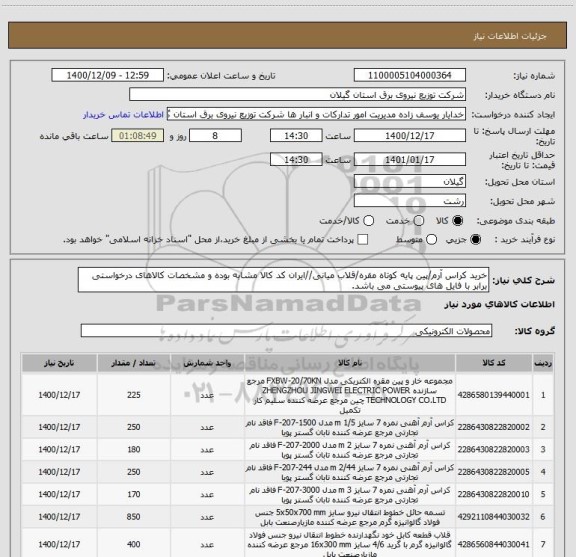Click the کد کالا column header
Screen dimensions: 576x557
coord(494,363)
